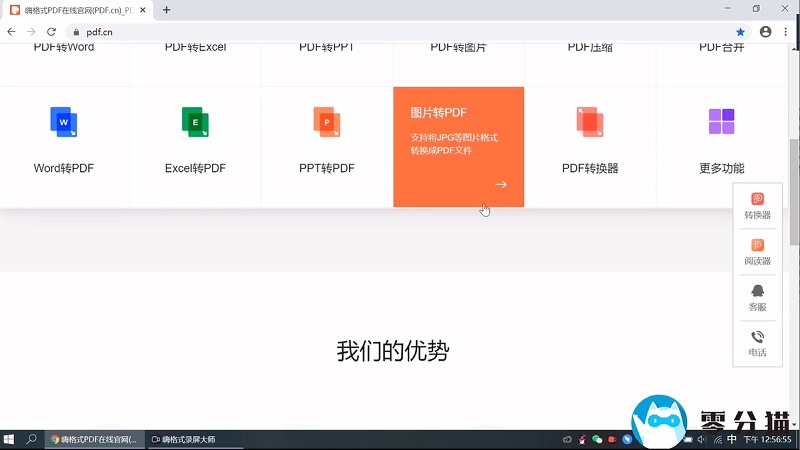800x450 pixels.
Task: Open the PDF转换器 red icon
Action: tap(589, 122)
